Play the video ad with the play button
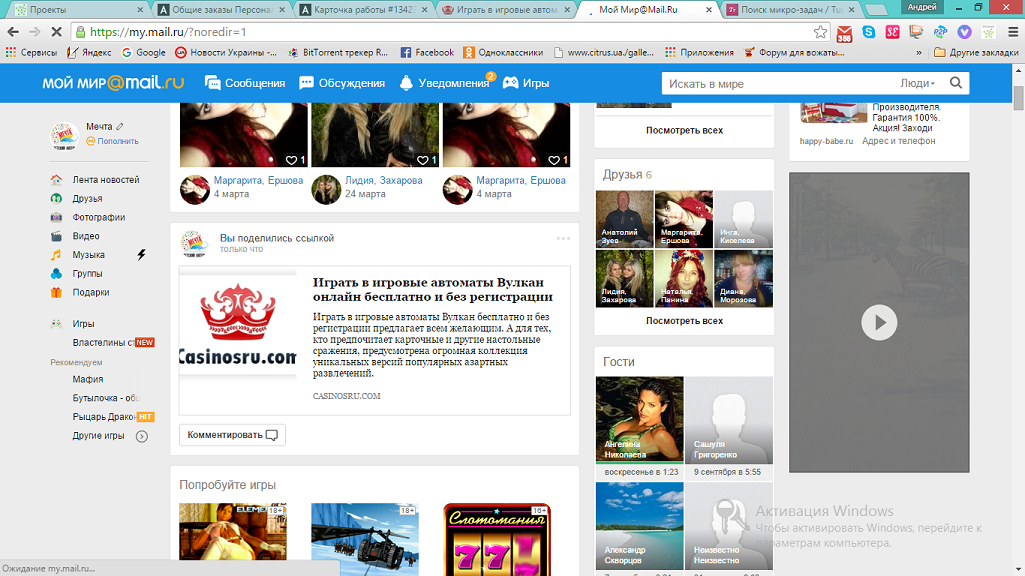The height and width of the screenshot is (576, 1025). (879, 322)
